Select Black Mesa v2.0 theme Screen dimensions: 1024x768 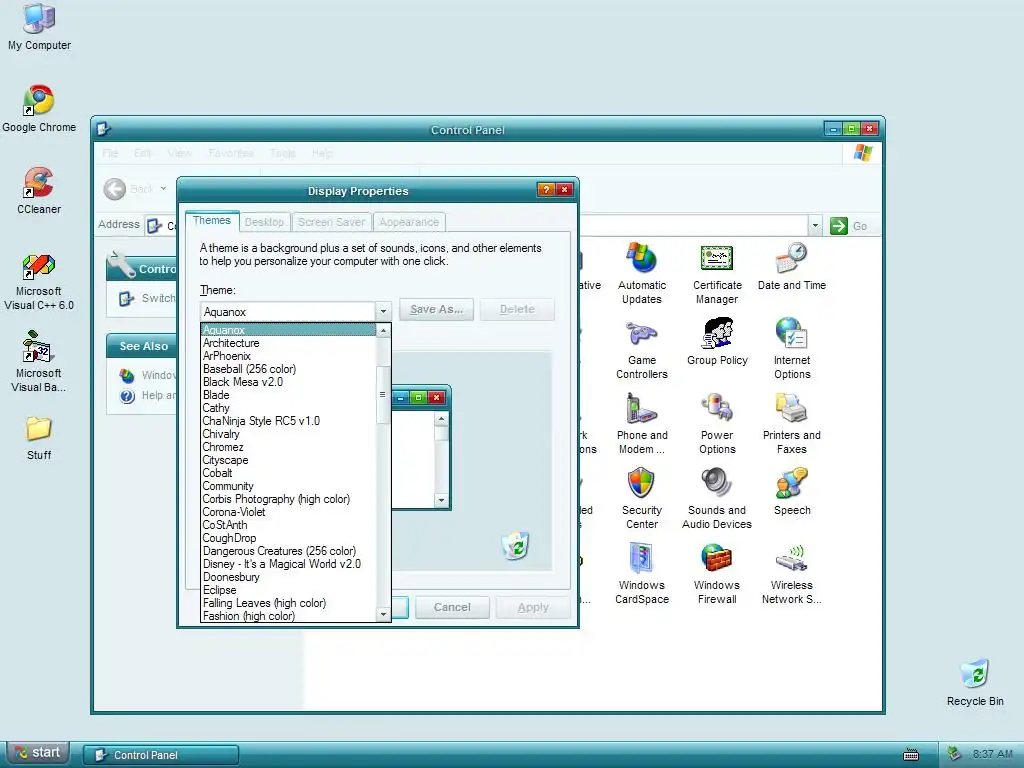288,382
